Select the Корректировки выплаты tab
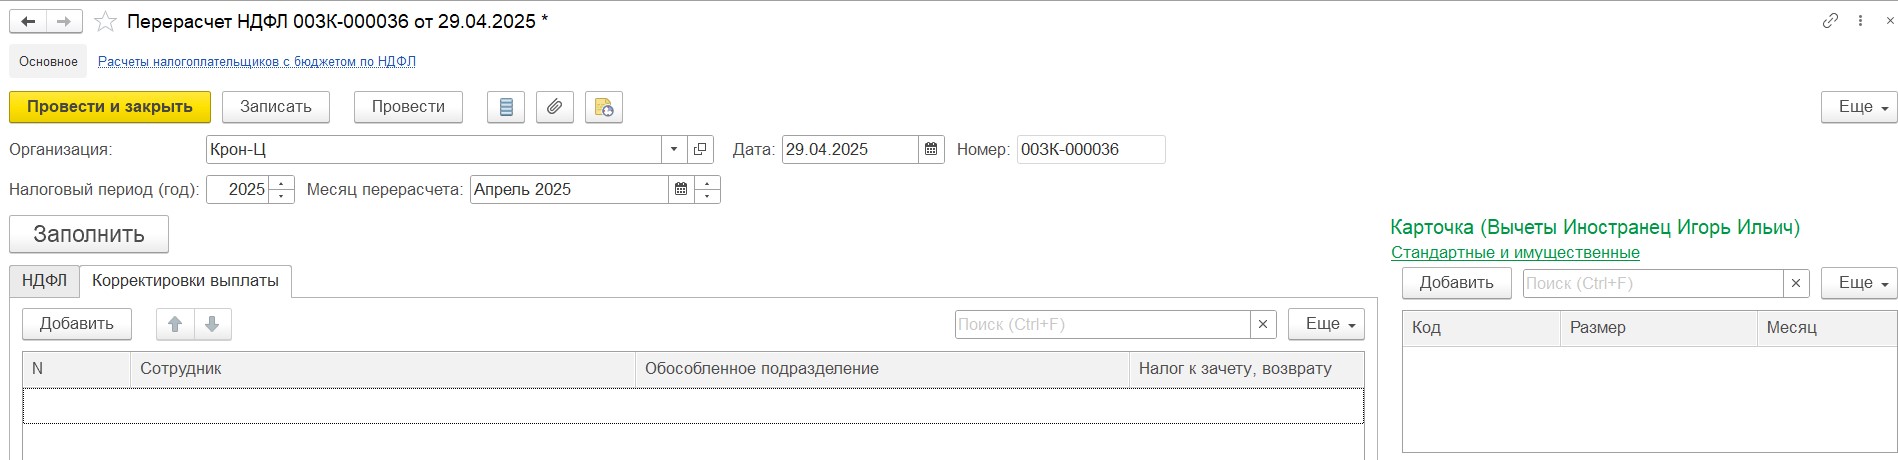The height and width of the screenshot is (460, 1898). [x=185, y=281]
